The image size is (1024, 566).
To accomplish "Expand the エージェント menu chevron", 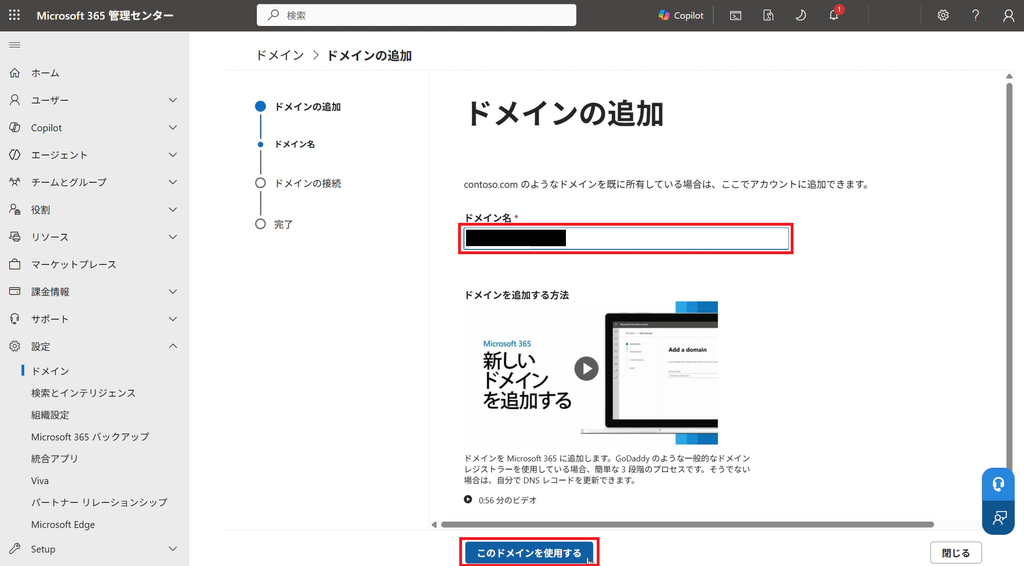I will click(172, 155).
